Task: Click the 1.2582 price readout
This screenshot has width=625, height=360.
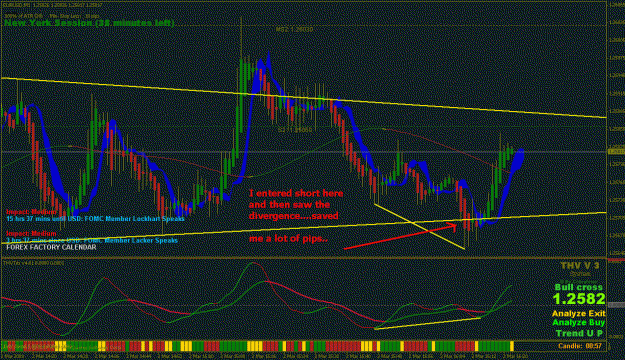Action: (x=579, y=299)
